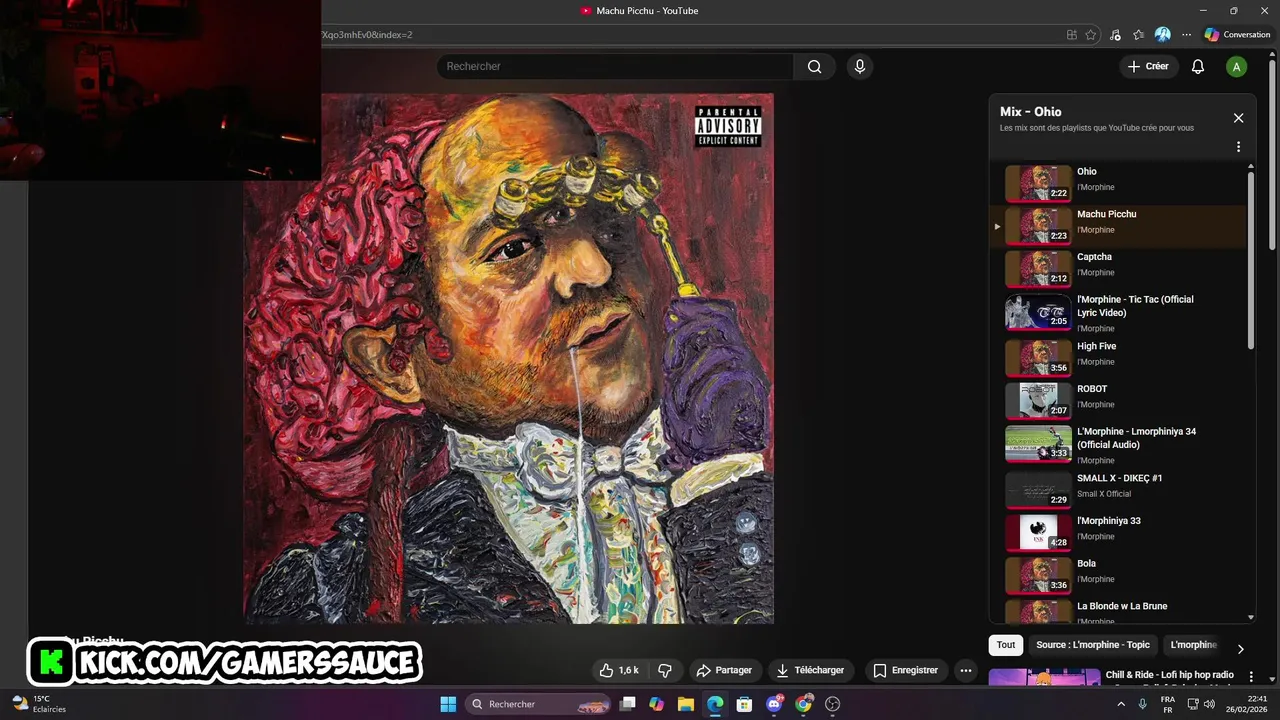Click the Télécharger download button
1280x720 pixels.
(810, 670)
